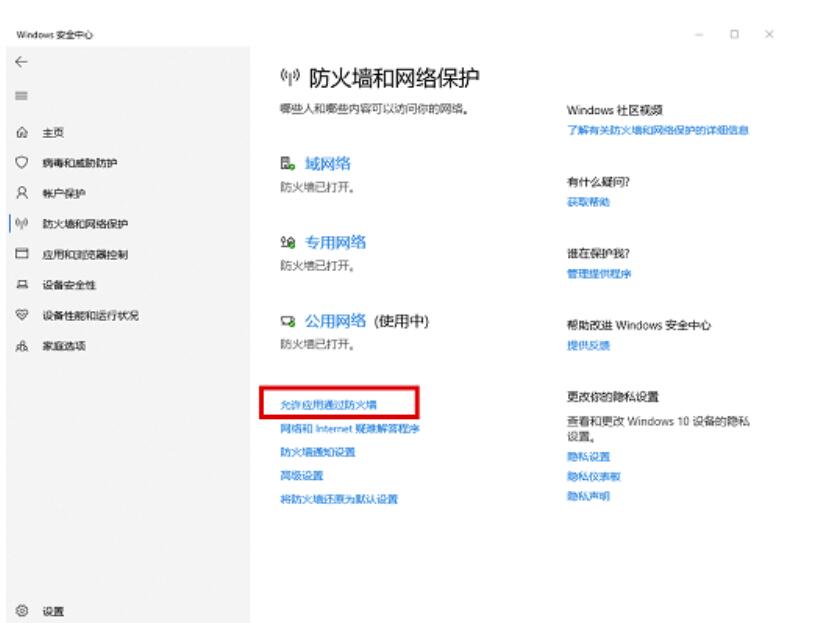Click the 有什么疑问? heading
Image resolution: width=840 pixels, height=623 pixels.
[598, 182]
